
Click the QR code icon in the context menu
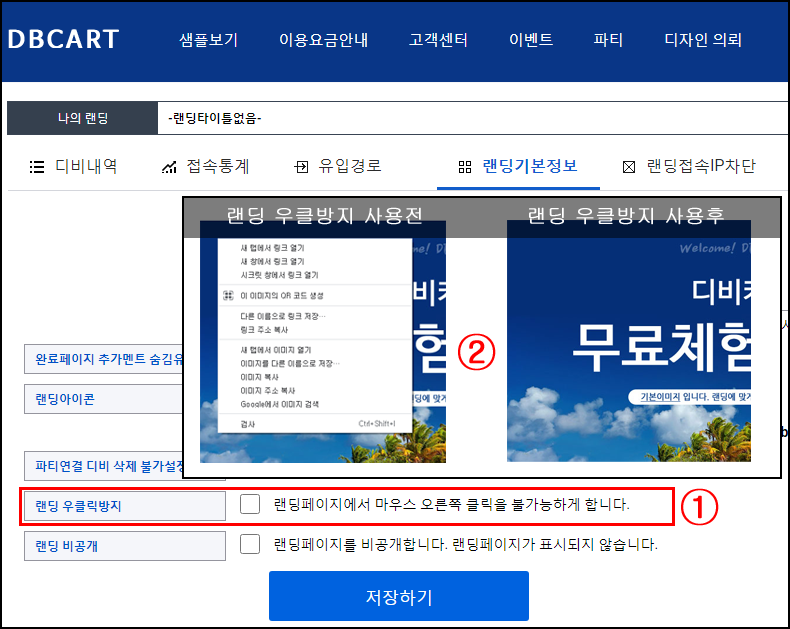[x=229, y=296]
